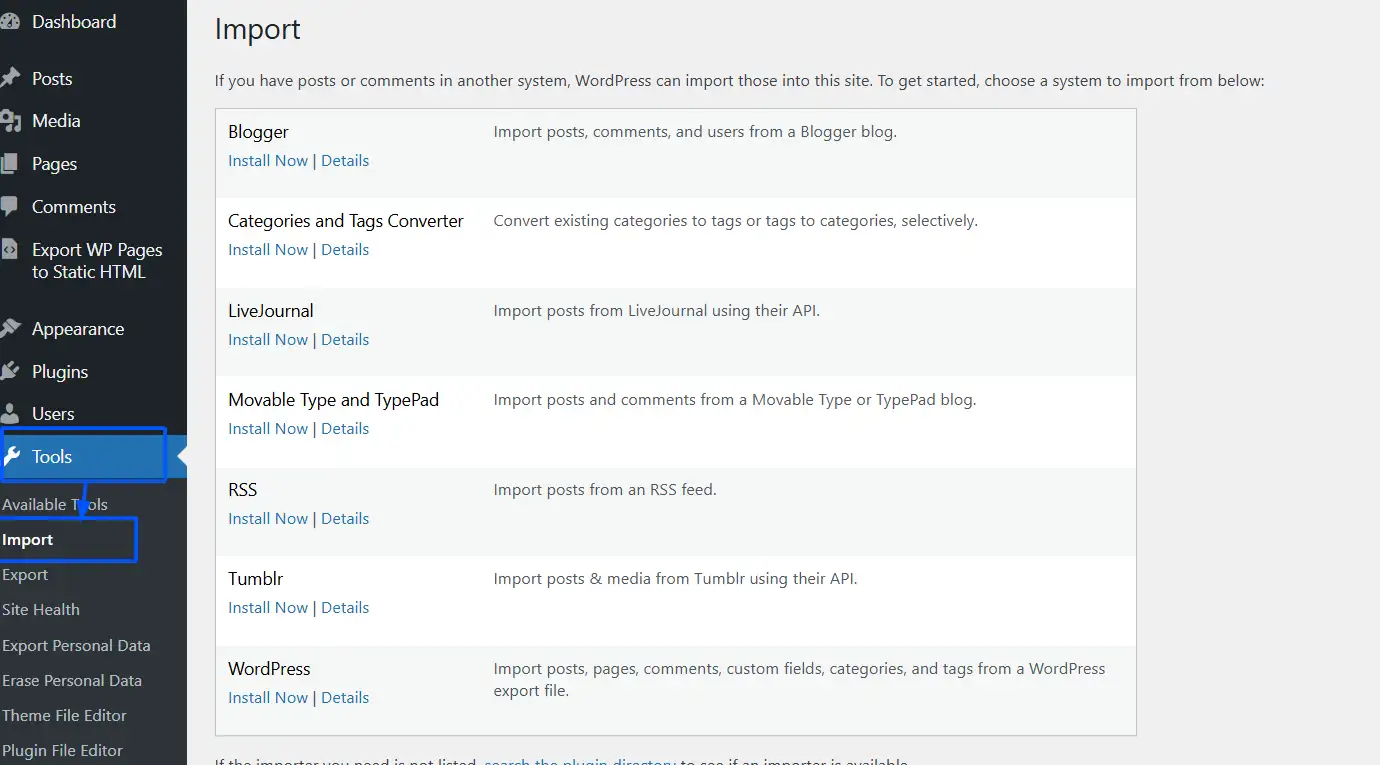Image resolution: width=1380 pixels, height=765 pixels.
Task: Open the Export submenu item
Action: click(25, 575)
